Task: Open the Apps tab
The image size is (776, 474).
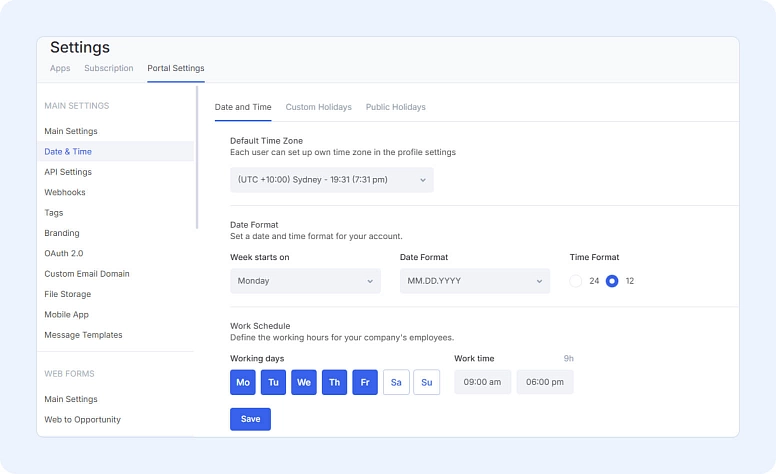Action: click(x=60, y=68)
